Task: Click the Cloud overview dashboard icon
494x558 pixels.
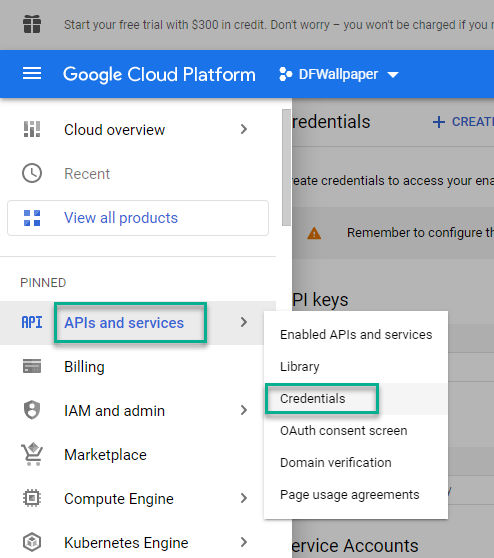Action: pos(32,129)
